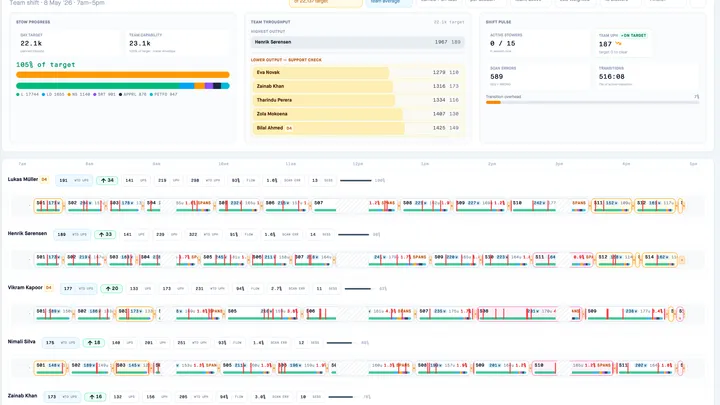Click the transition overhead progress bar
Viewport: 720px width, 405px height.
click(592, 102)
